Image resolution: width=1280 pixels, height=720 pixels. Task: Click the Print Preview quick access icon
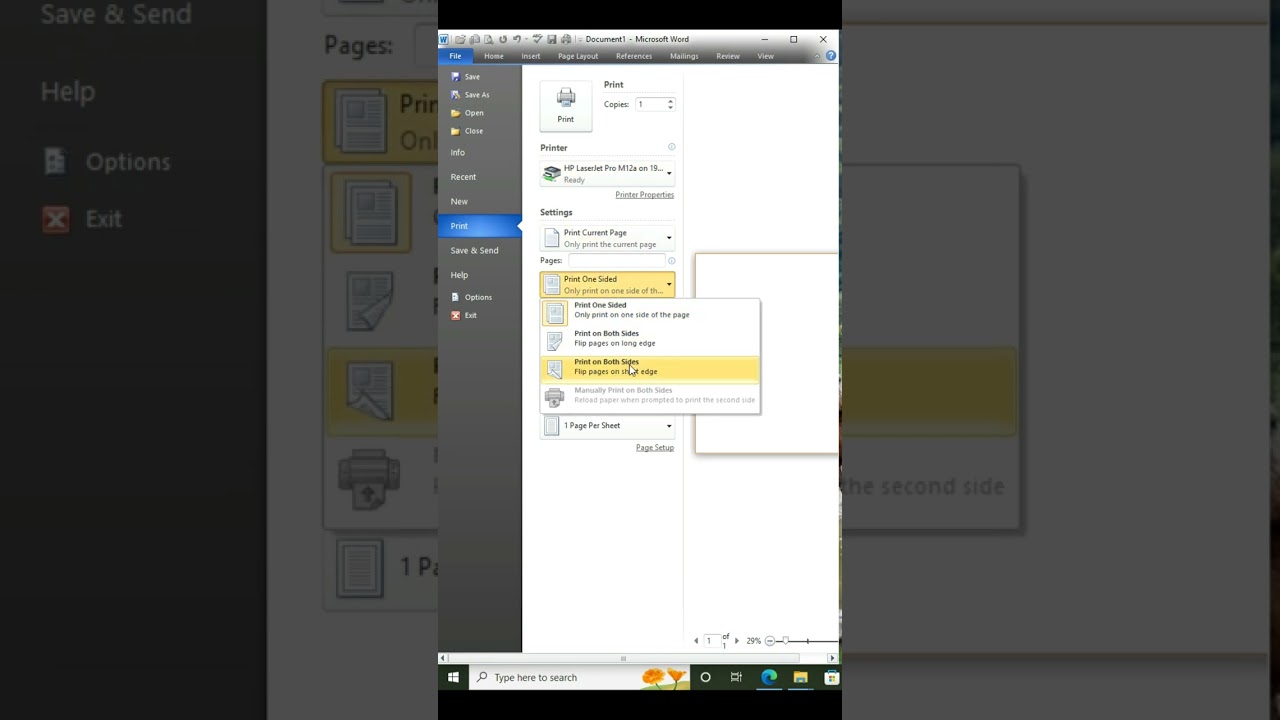coord(488,39)
